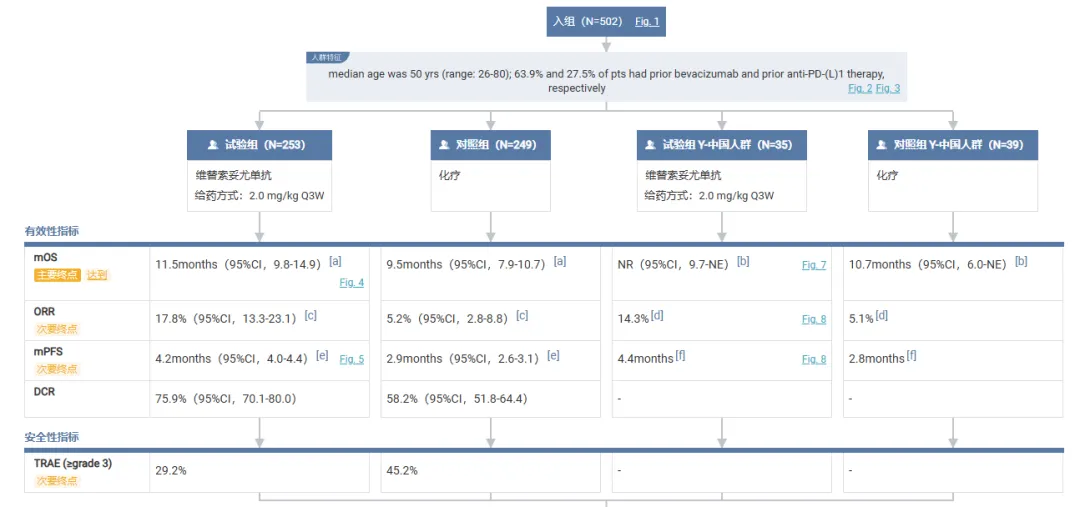Open the Fig. 3 link in population description
This screenshot has height=507, width=1080.
[888, 89]
